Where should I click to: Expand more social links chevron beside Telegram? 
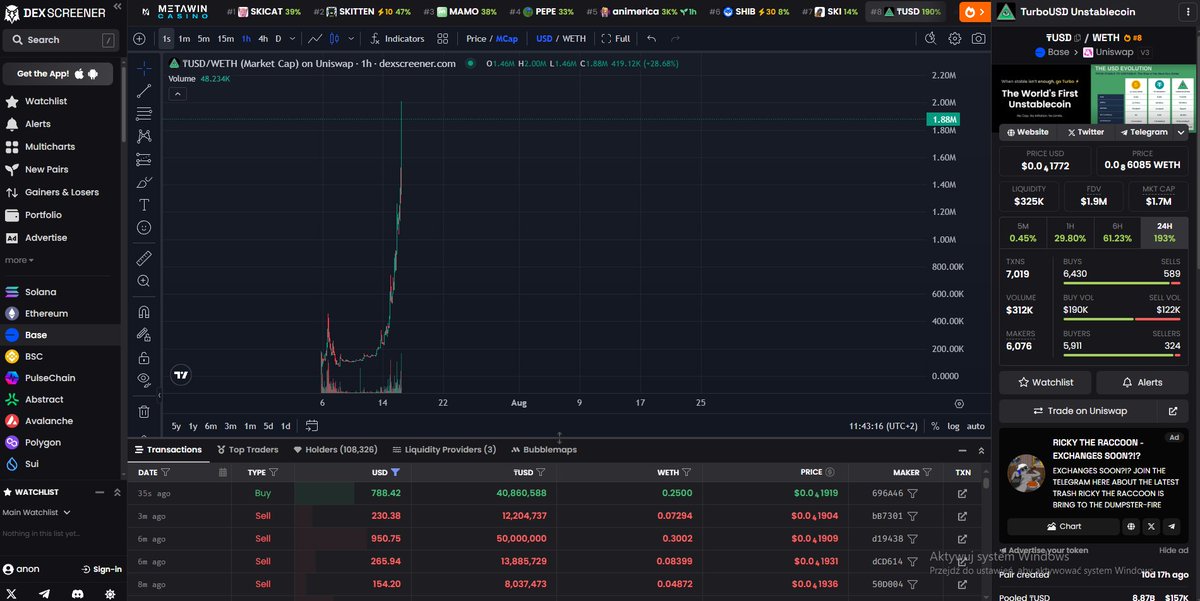1181,132
